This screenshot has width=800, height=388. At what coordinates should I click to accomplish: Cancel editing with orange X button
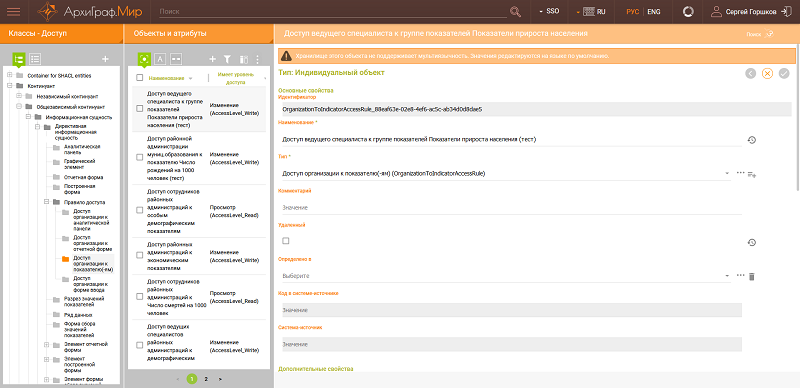tap(767, 74)
